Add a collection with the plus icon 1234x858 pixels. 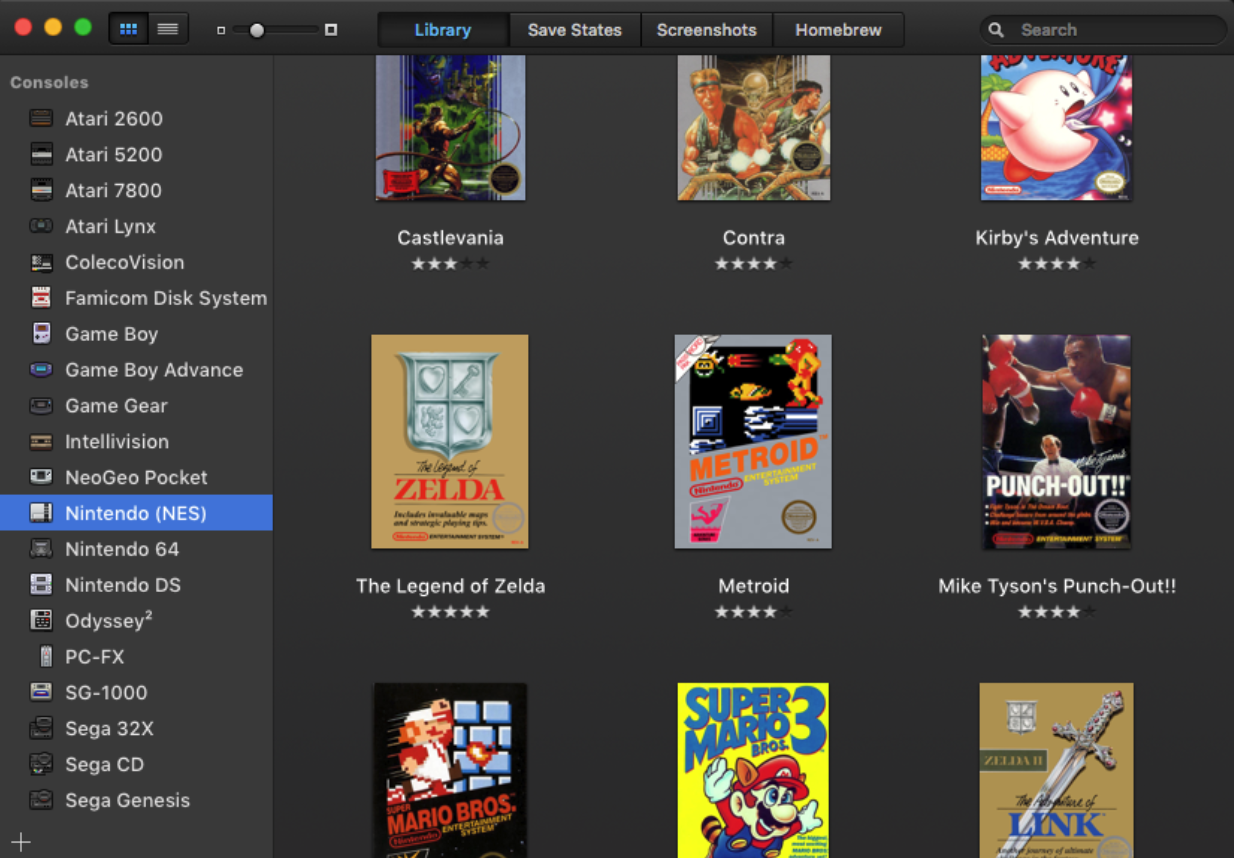(21, 843)
